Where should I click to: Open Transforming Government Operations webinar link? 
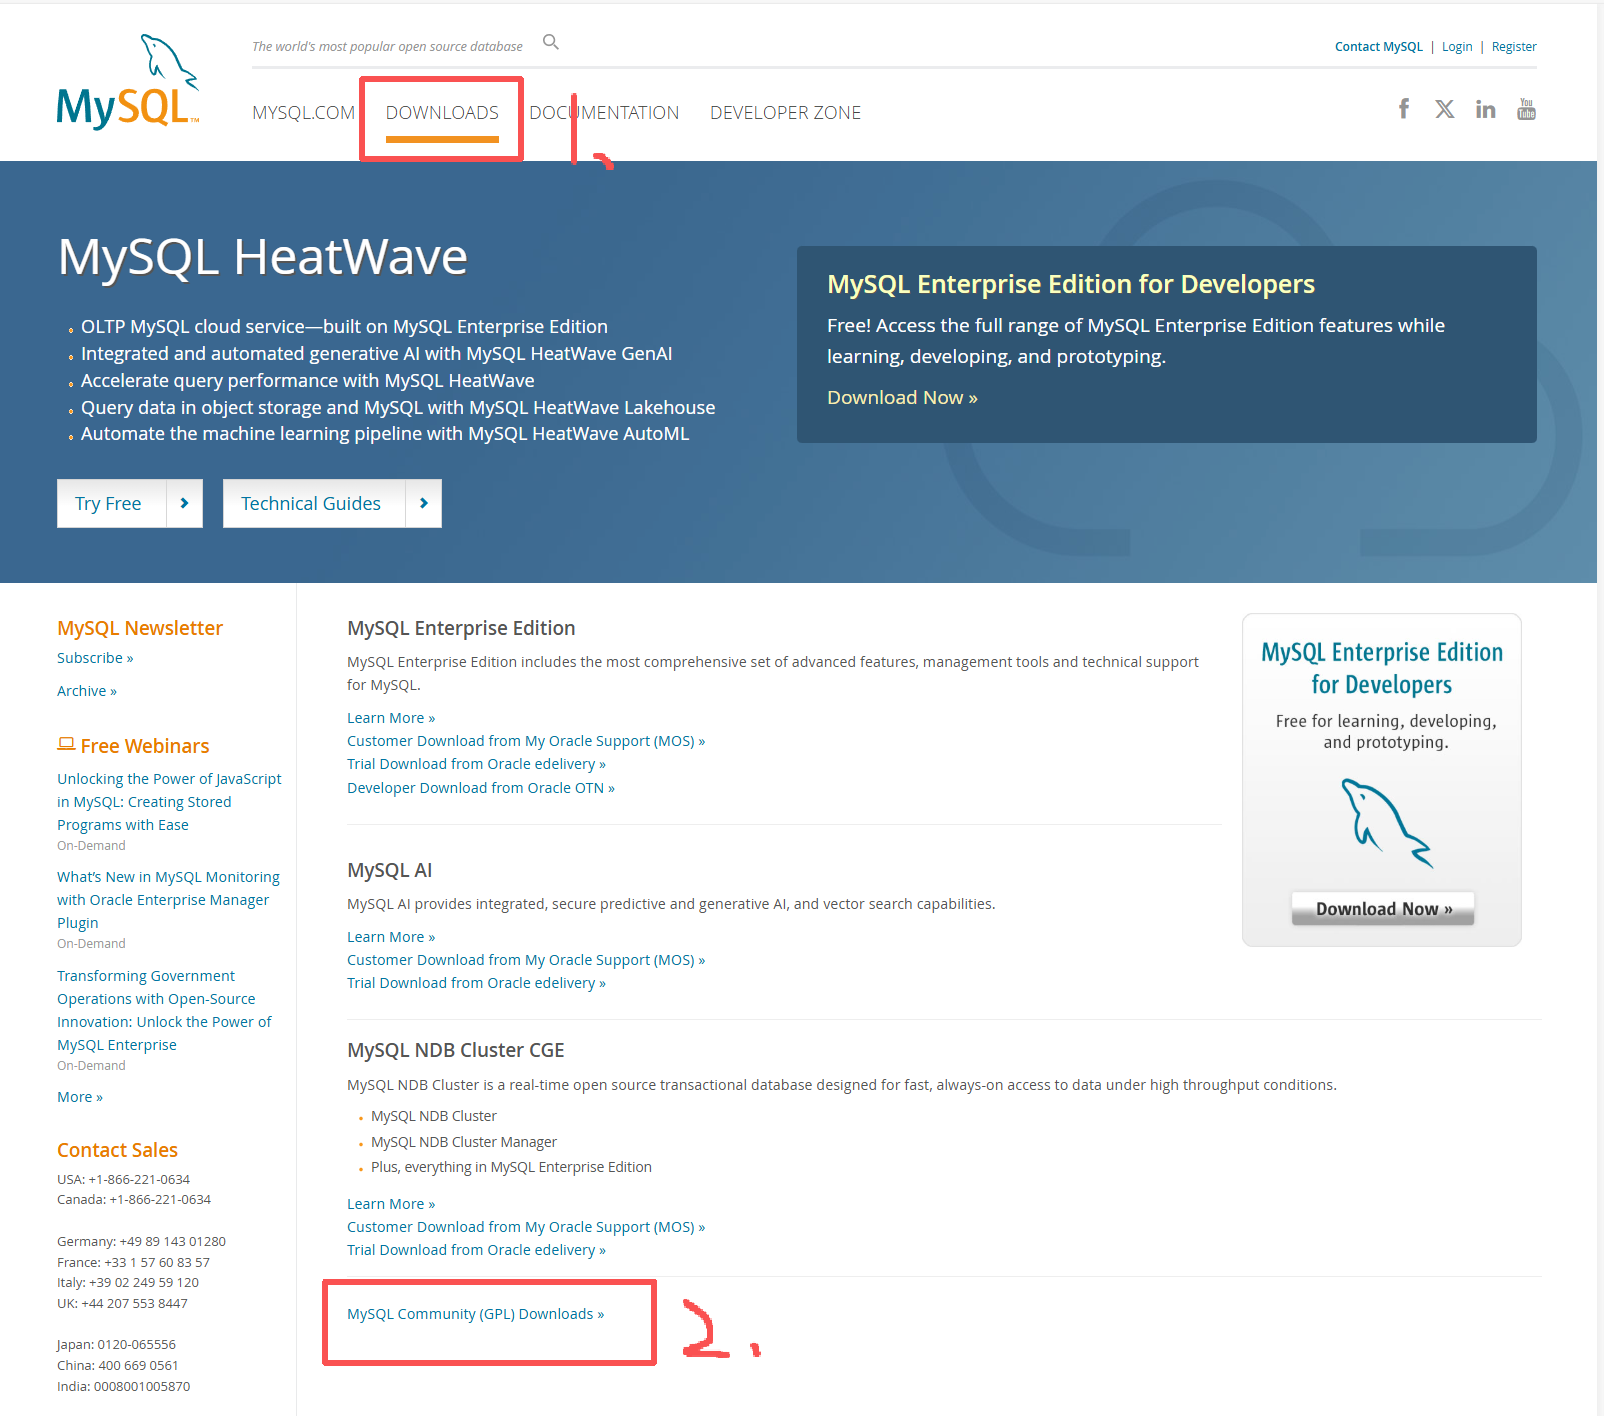pos(164,1010)
